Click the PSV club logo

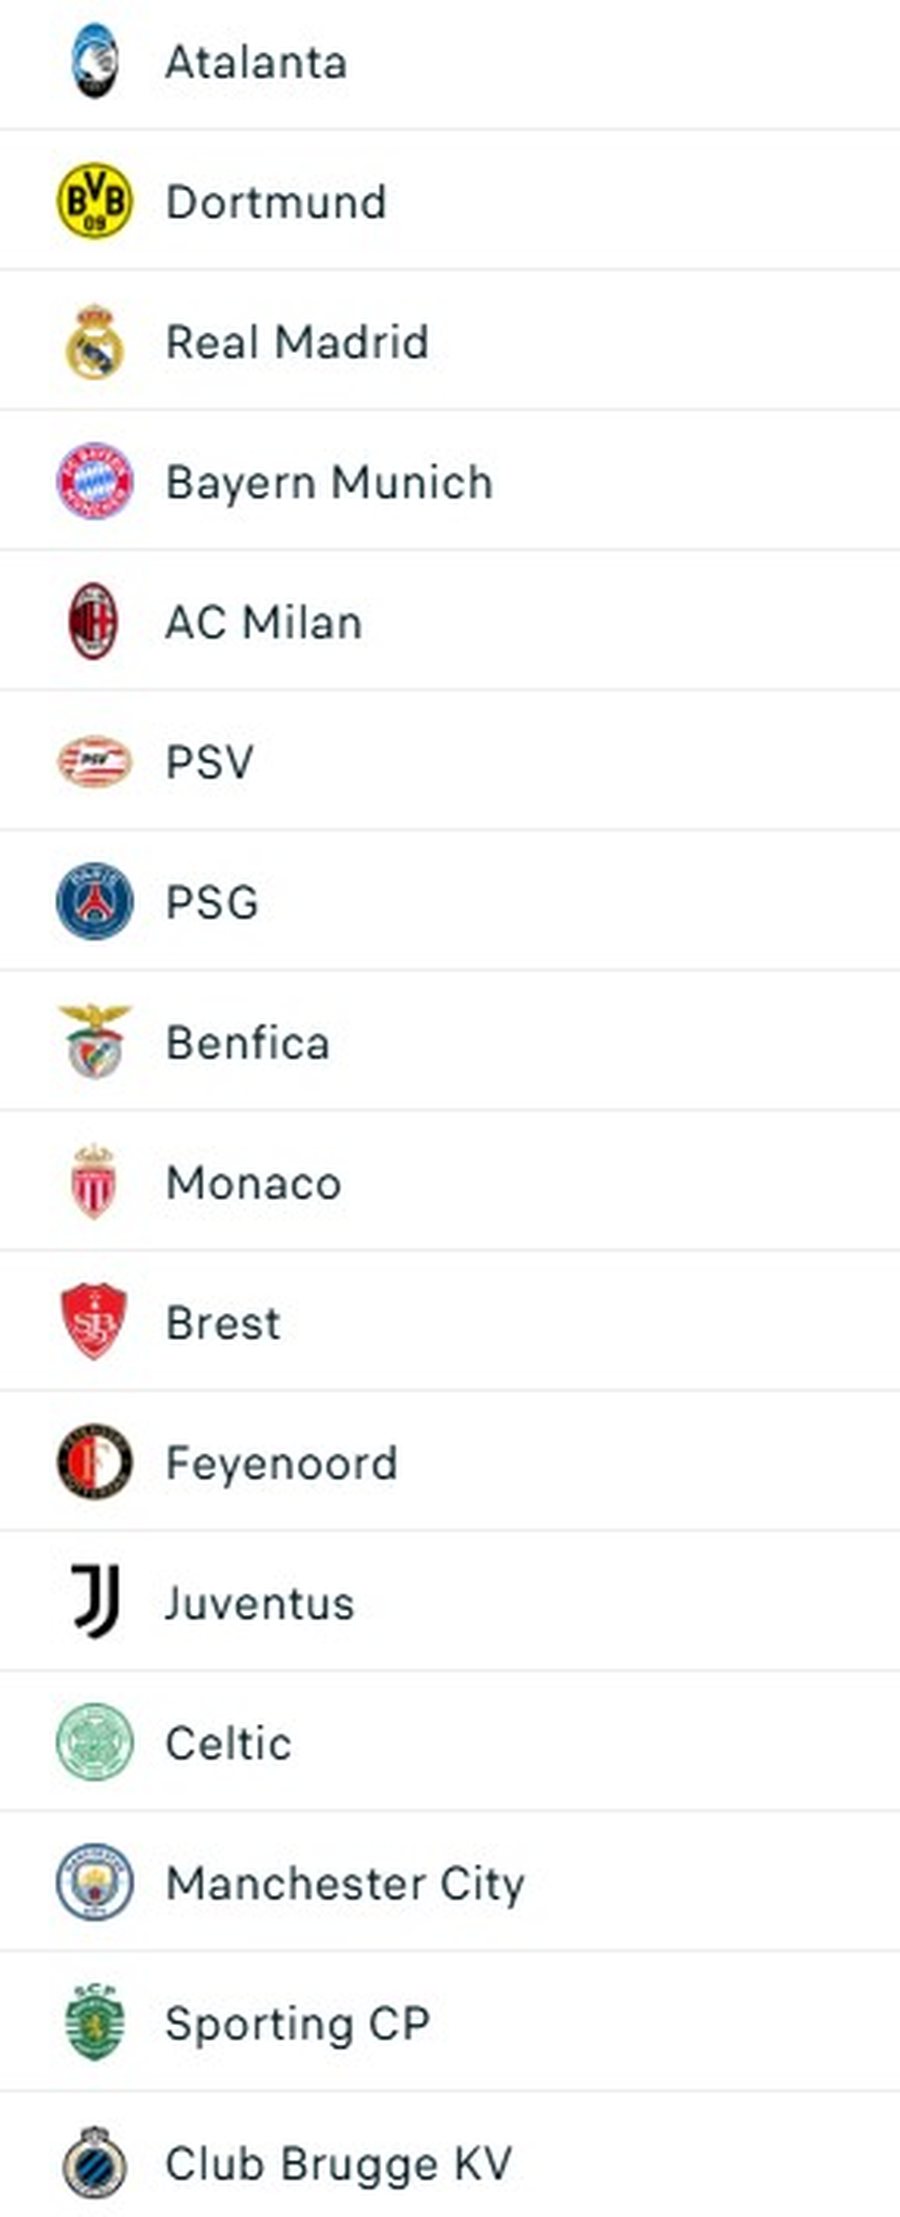point(95,762)
